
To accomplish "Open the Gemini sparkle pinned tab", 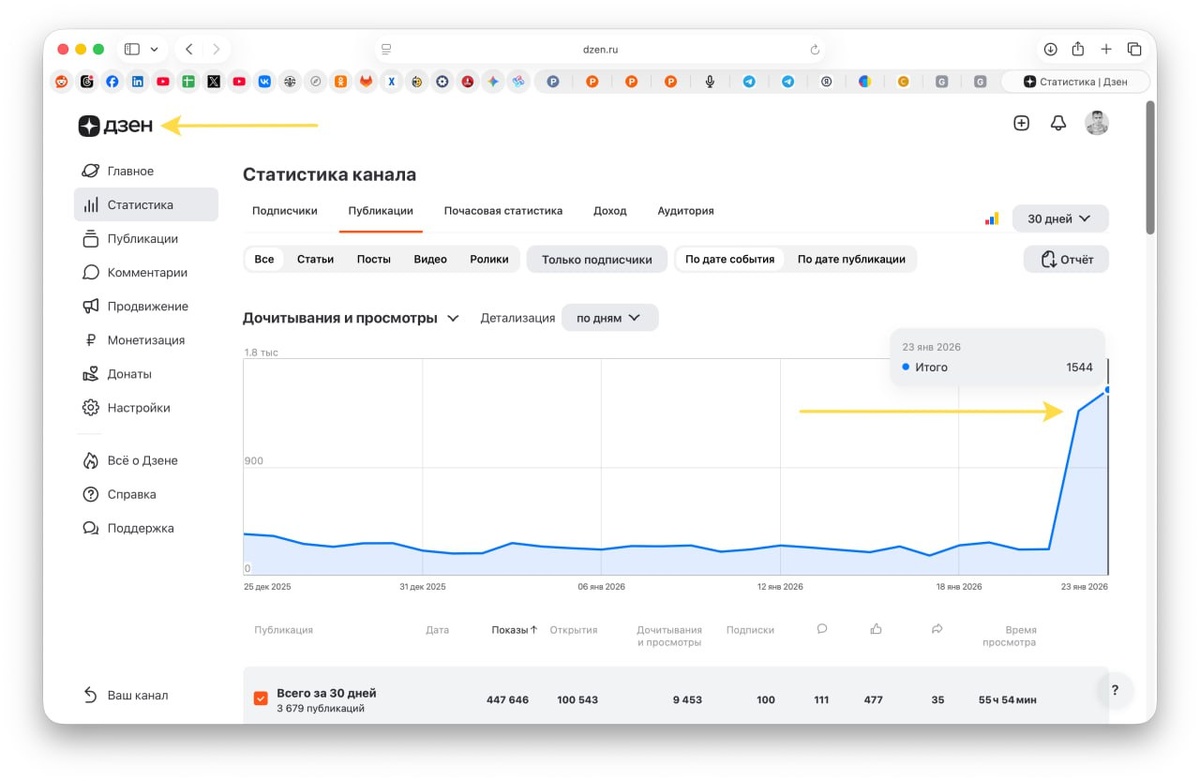I will 492,82.
